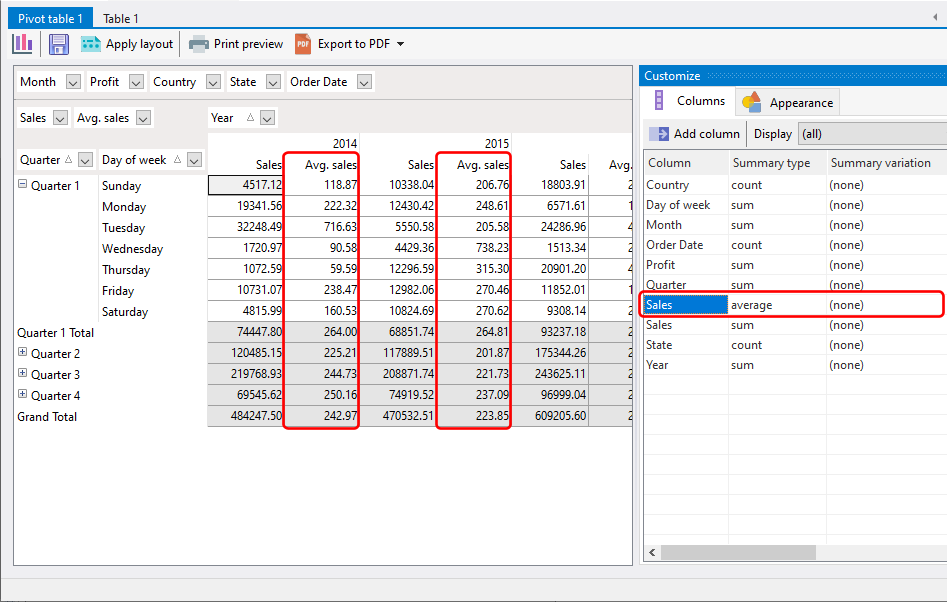Image resolution: width=947 pixels, height=602 pixels.
Task: Select the Profit row in column list
Action: click(x=661, y=265)
